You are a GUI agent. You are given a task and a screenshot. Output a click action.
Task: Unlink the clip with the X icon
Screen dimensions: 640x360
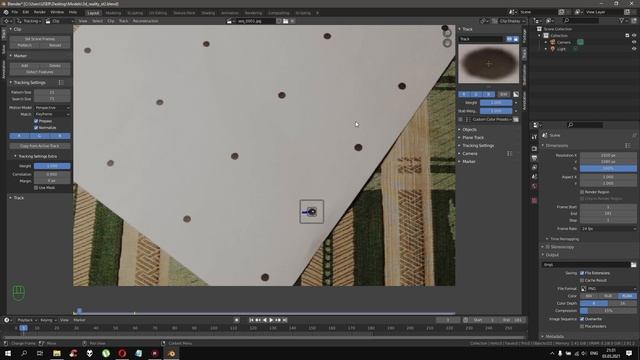click(292, 21)
